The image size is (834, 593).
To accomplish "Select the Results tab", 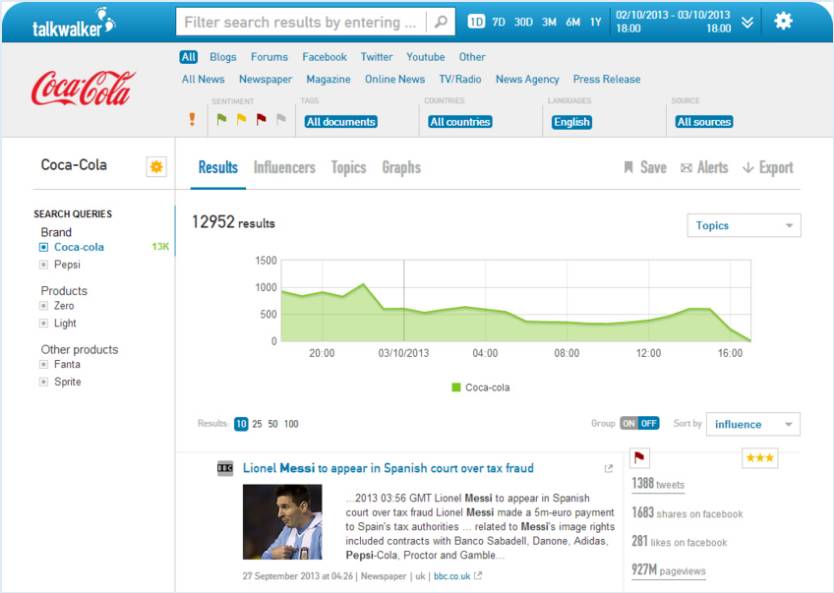I will click(218, 168).
